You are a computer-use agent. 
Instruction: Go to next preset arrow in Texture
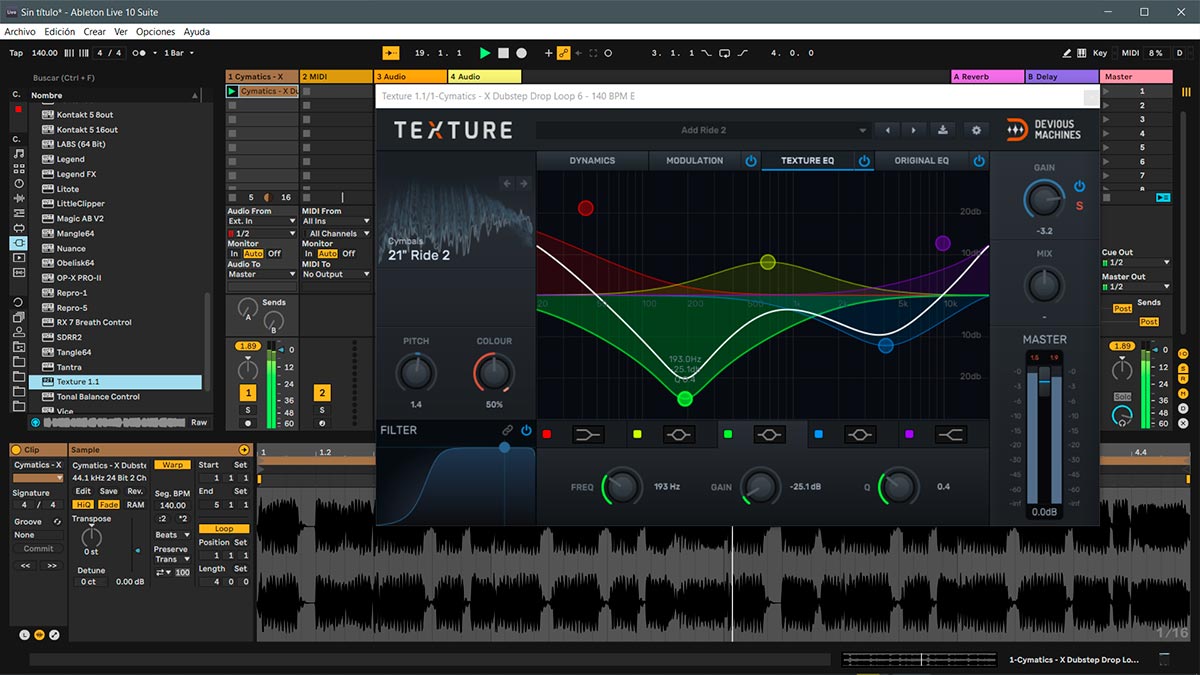click(x=913, y=130)
